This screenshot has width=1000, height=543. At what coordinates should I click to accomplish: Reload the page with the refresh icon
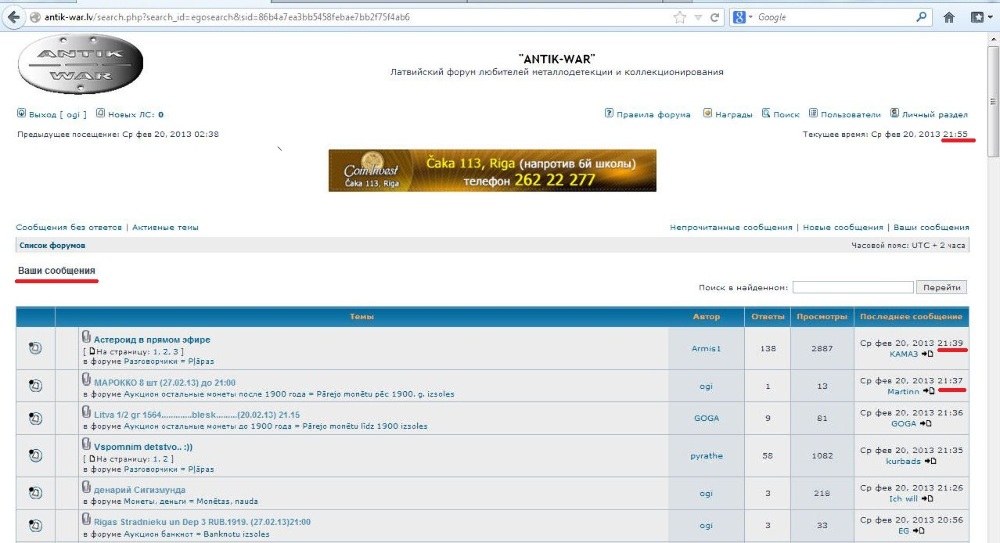click(x=715, y=17)
